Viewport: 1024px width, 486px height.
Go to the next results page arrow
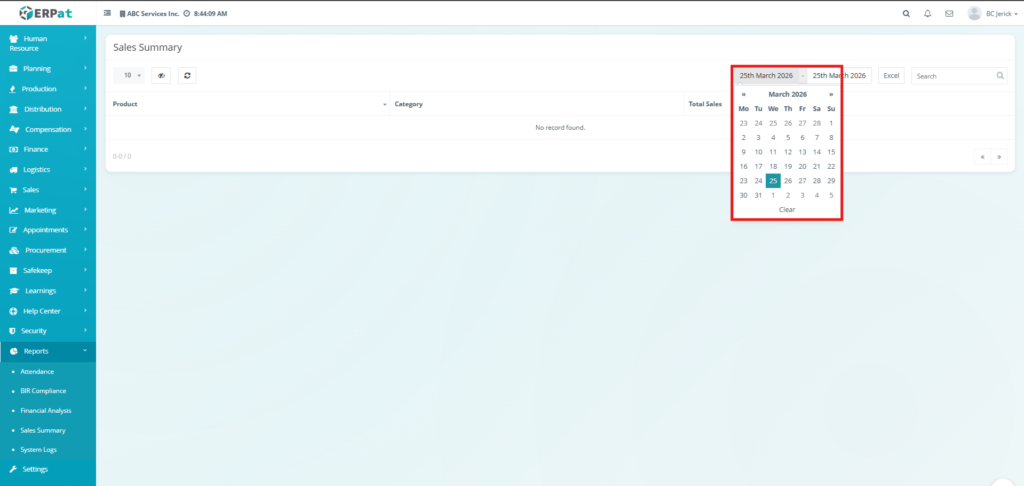point(998,157)
